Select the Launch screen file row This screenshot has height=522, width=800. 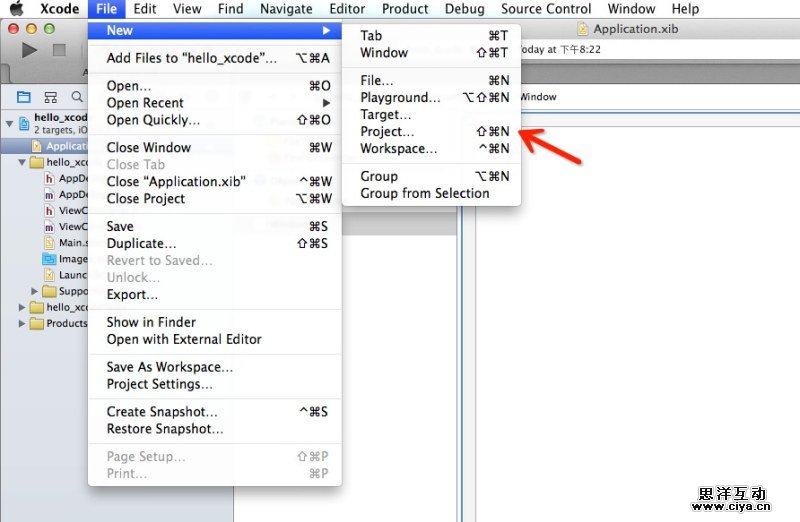(x=44, y=275)
